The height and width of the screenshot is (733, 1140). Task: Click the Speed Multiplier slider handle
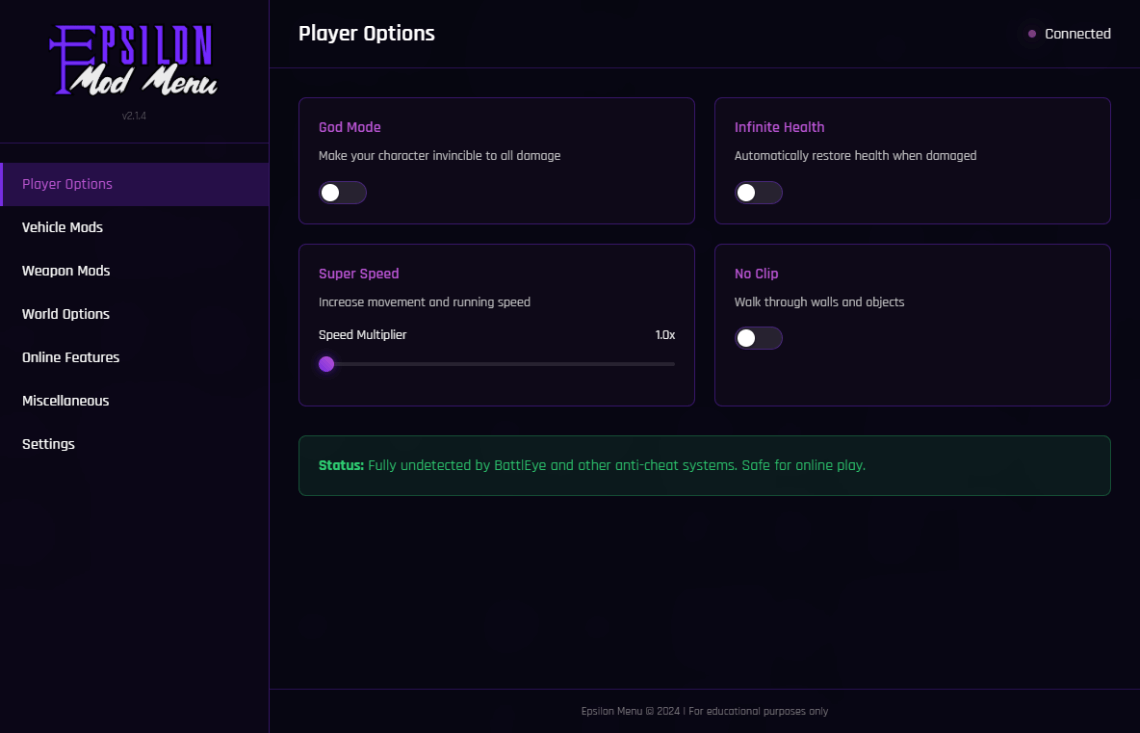(326, 364)
